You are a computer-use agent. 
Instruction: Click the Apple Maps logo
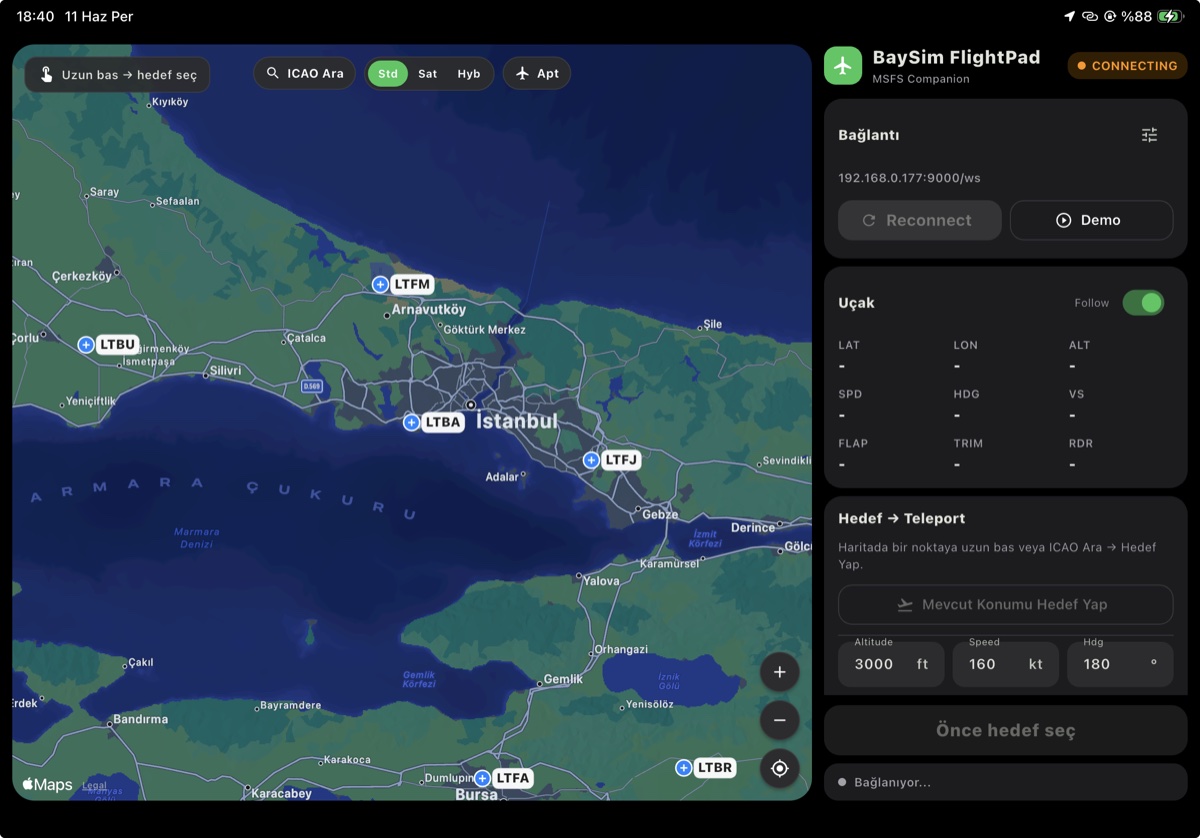(x=47, y=785)
